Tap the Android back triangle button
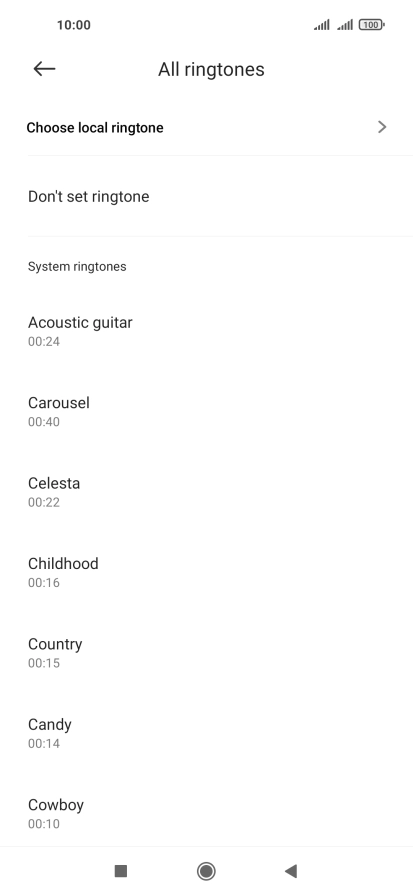413x896 pixels. [291, 871]
